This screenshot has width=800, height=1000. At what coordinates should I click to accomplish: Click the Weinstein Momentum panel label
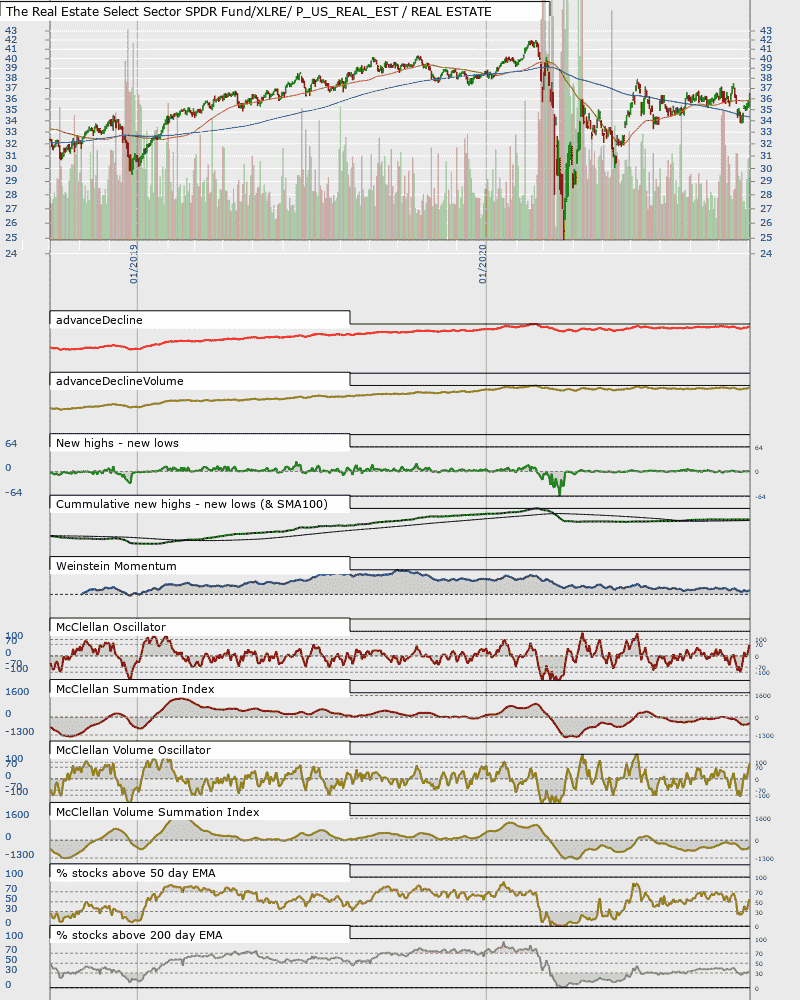[x=116, y=566]
